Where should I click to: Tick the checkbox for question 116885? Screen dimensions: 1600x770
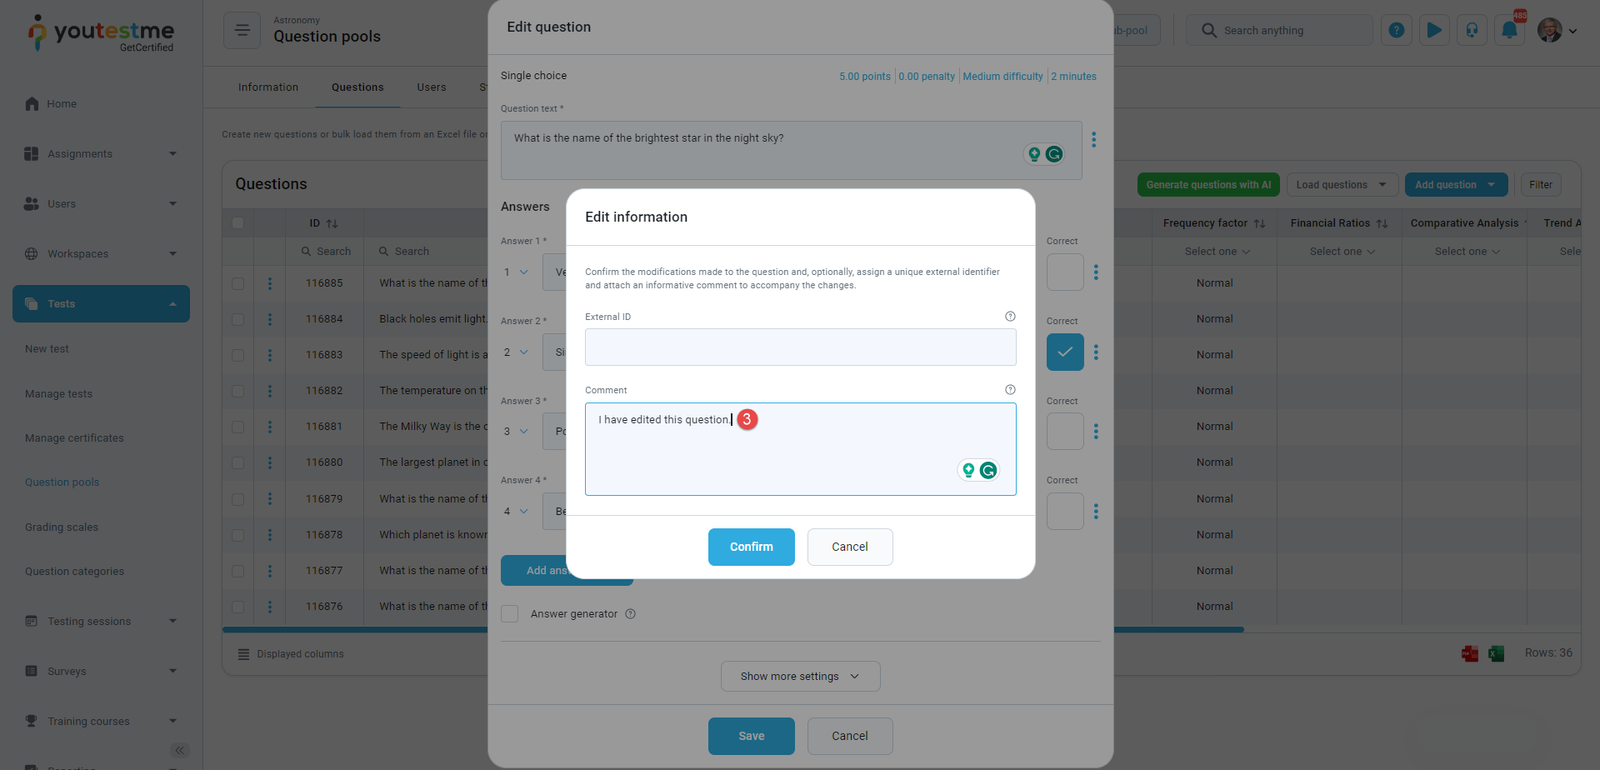point(238,284)
